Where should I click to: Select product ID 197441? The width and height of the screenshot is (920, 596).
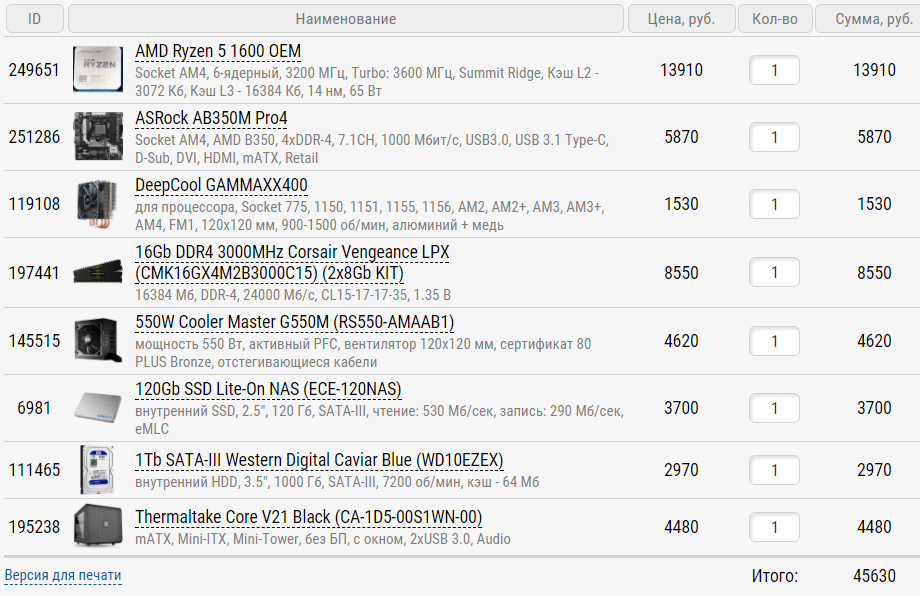coord(34,272)
